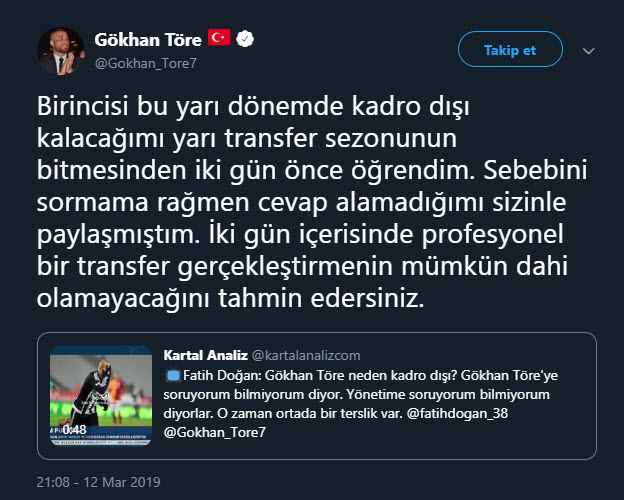The height and width of the screenshot is (500, 624).
Task: Open the 21:08 - 12 Mar 2019 timestamp
Action: pos(98,482)
